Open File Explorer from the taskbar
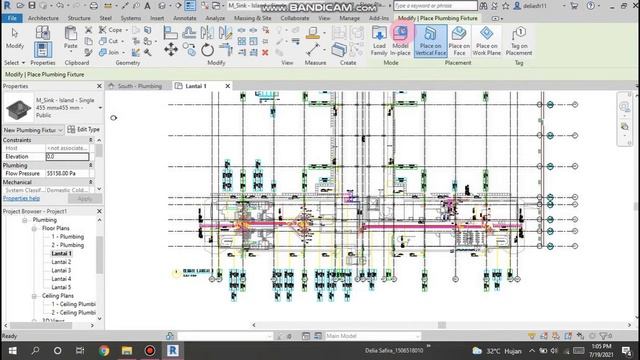640x360 pixels. coord(127,350)
